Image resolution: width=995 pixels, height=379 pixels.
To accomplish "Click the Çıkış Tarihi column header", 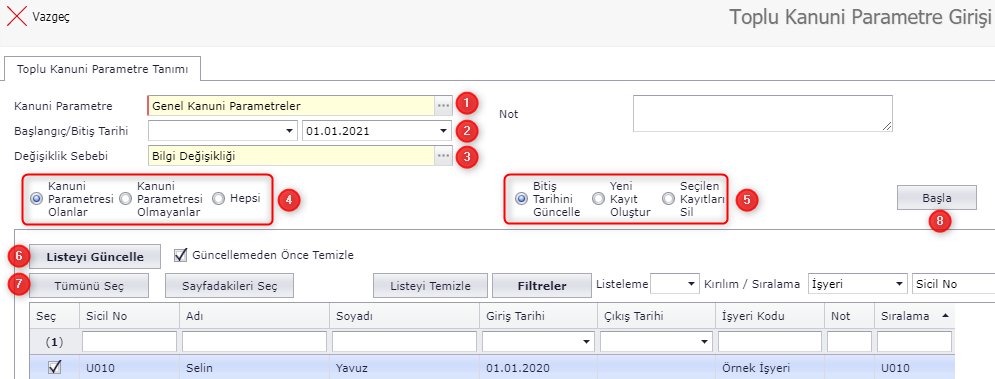I will (657, 316).
